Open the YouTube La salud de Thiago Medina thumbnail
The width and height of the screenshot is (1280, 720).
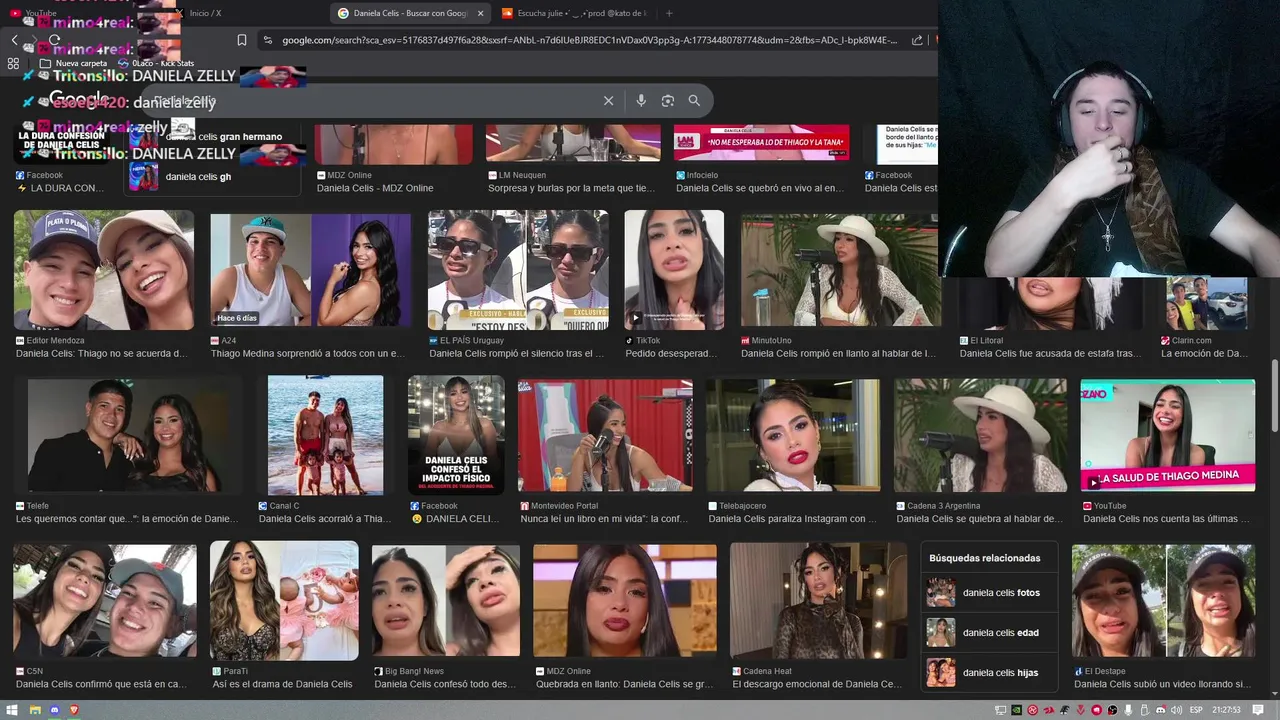coord(1168,435)
